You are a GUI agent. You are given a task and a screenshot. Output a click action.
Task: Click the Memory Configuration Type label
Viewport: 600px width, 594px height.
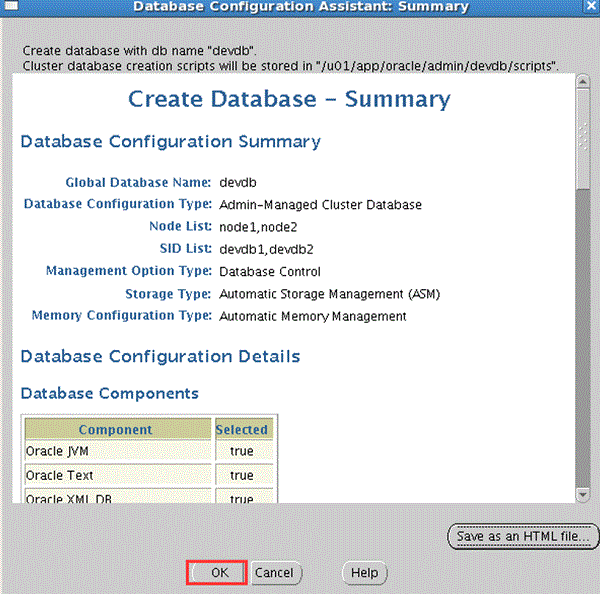(x=122, y=316)
